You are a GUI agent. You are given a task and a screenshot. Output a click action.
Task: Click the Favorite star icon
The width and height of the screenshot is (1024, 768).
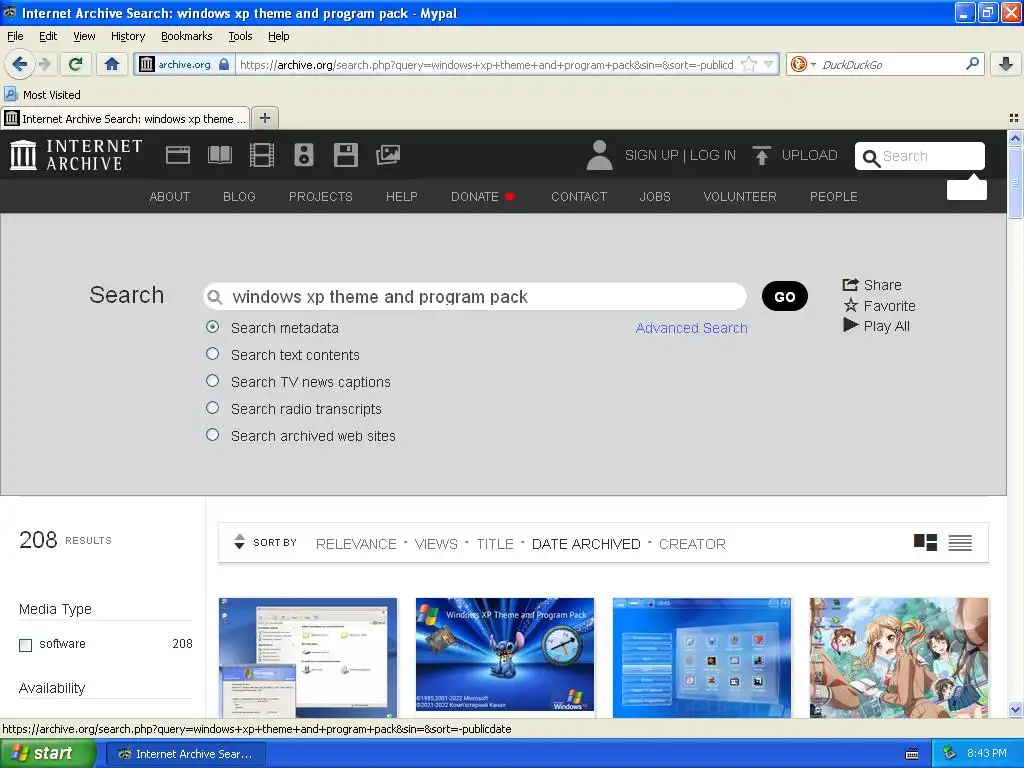coord(850,305)
